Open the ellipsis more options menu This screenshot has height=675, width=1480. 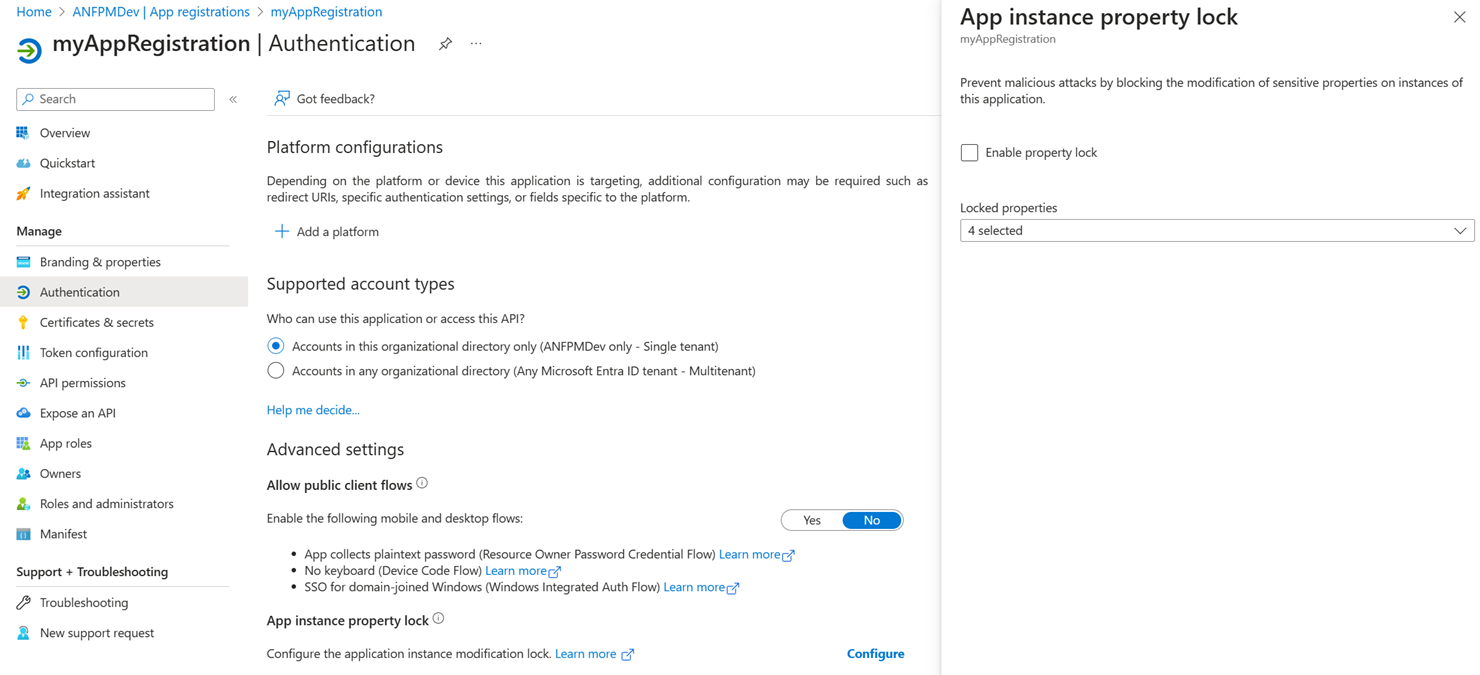point(476,44)
